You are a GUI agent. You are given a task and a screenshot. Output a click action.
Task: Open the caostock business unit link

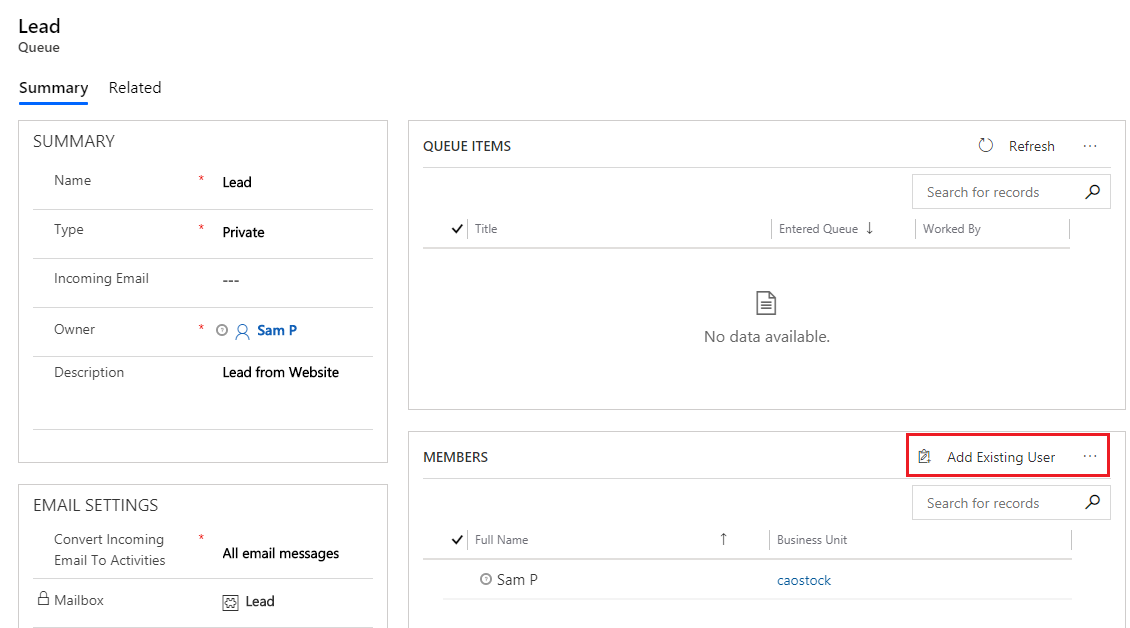[x=804, y=580]
